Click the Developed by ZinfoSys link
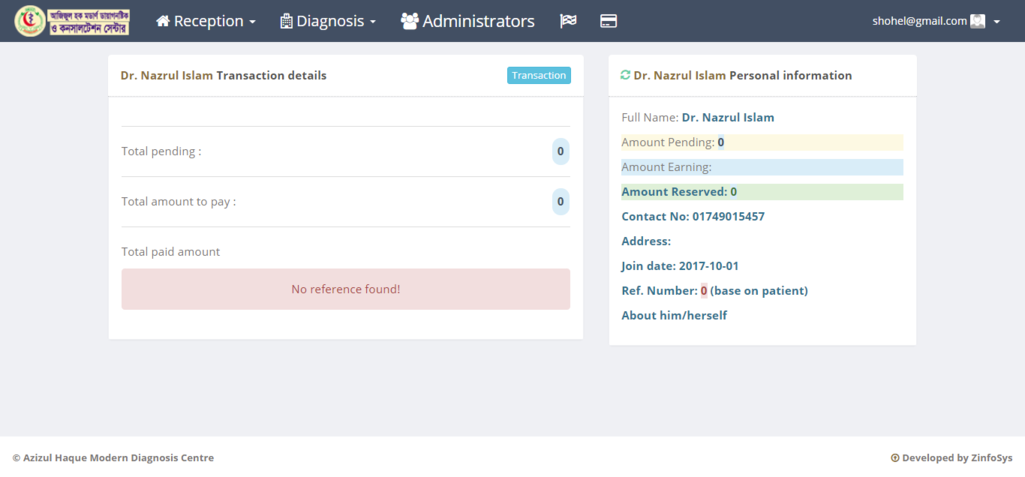This screenshot has height=477, width=1025. [957, 458]
